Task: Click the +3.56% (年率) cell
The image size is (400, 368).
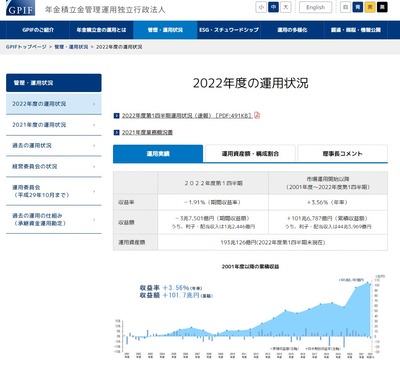Action: pyautogui.click(x=328, y=202)
